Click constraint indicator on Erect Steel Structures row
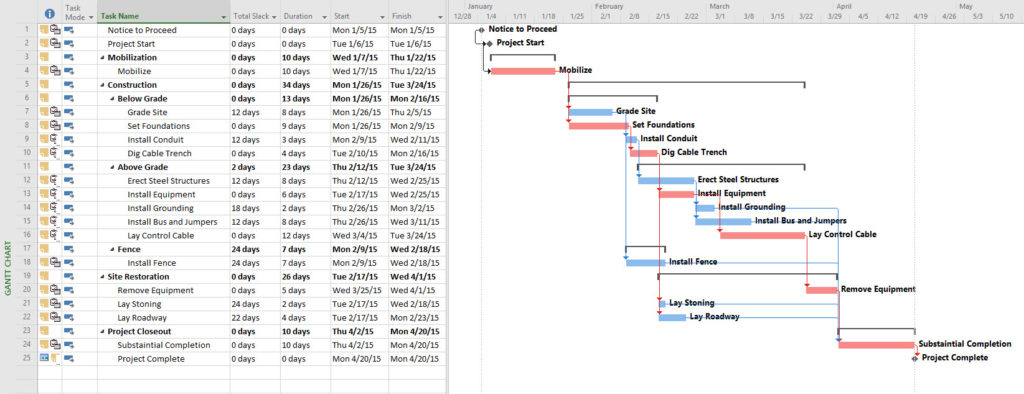The width and height of the screenshot is (1024, 394). [55, 180]
